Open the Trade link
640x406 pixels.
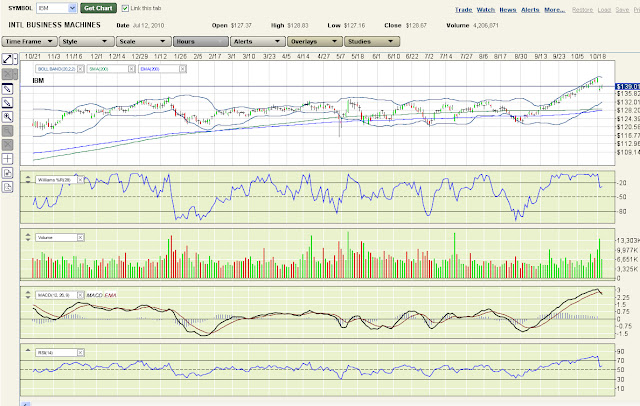pos(464,10)
